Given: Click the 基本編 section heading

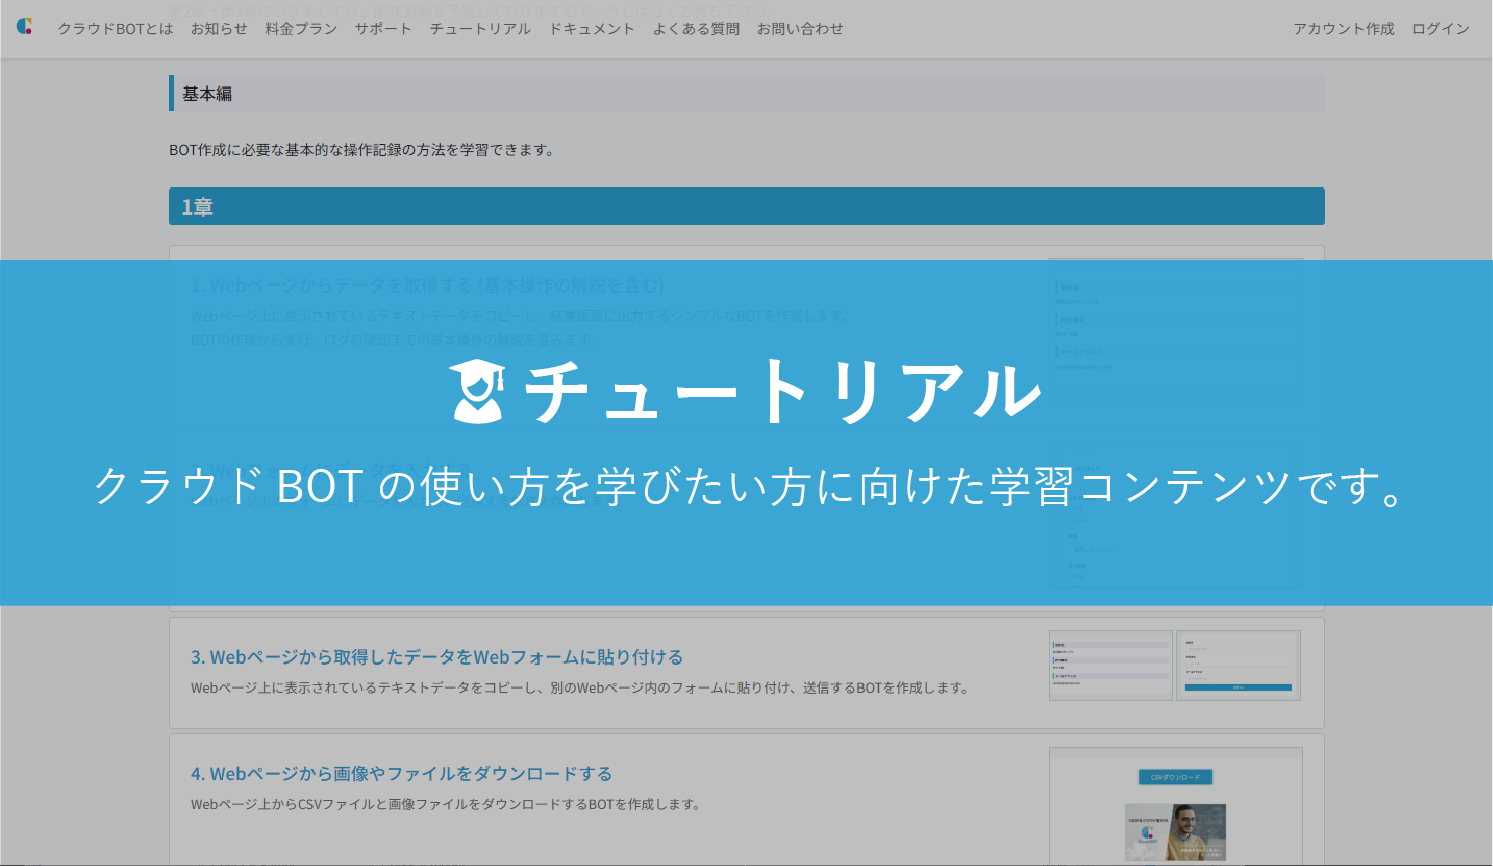Looking at the screenshot, I should click(747, 93).
